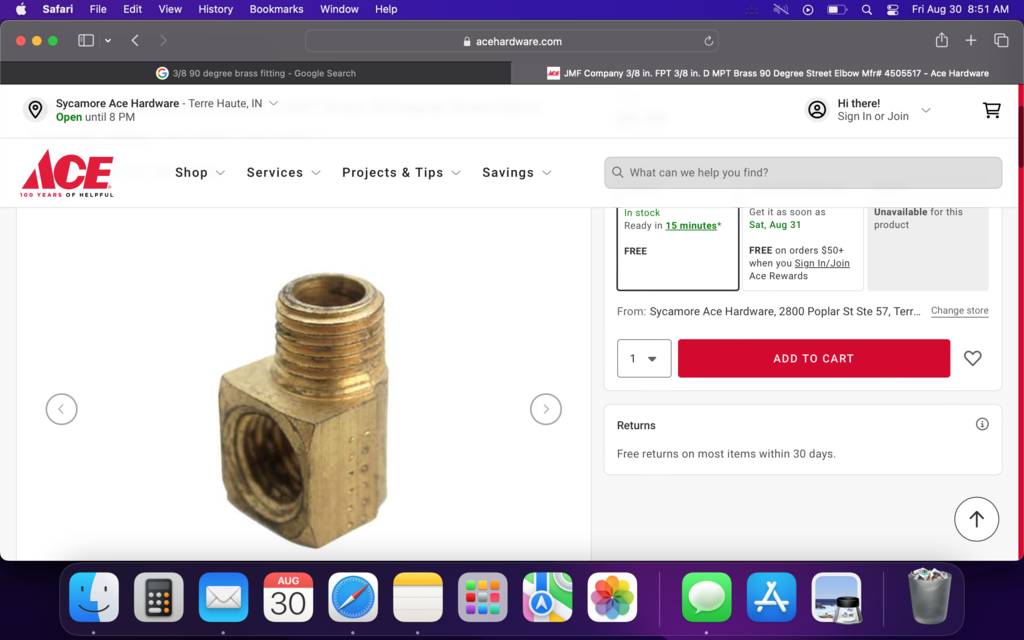Expand the Sign In or Join dropdown

coord(925,110)
